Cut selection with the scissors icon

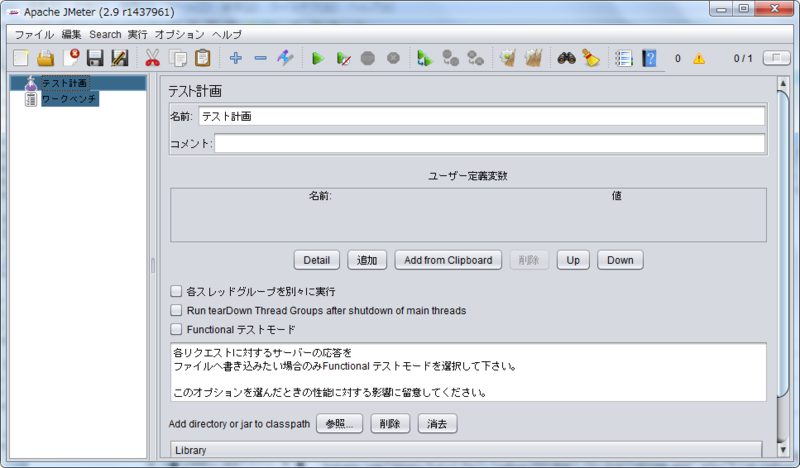pos(152,58)
